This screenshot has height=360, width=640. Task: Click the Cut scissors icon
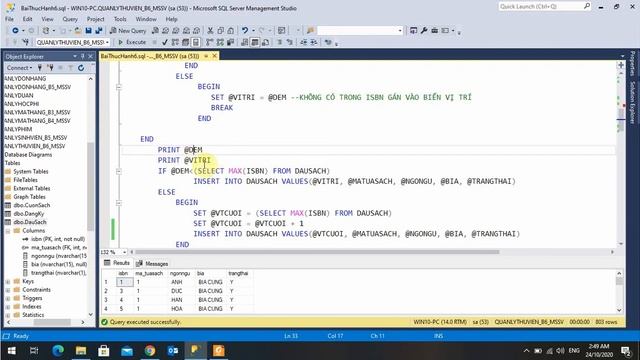(210, 31)
